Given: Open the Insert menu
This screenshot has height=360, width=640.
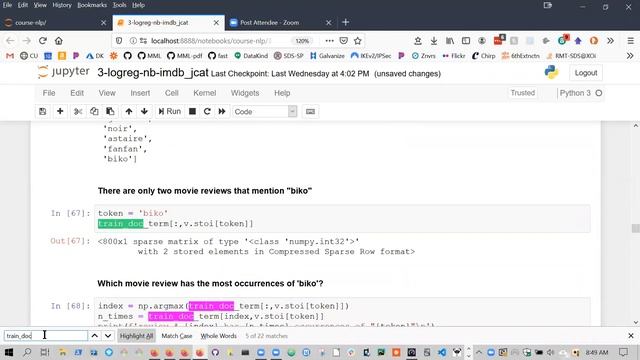Looking at the screenshot, I should [x=140, y=93].
